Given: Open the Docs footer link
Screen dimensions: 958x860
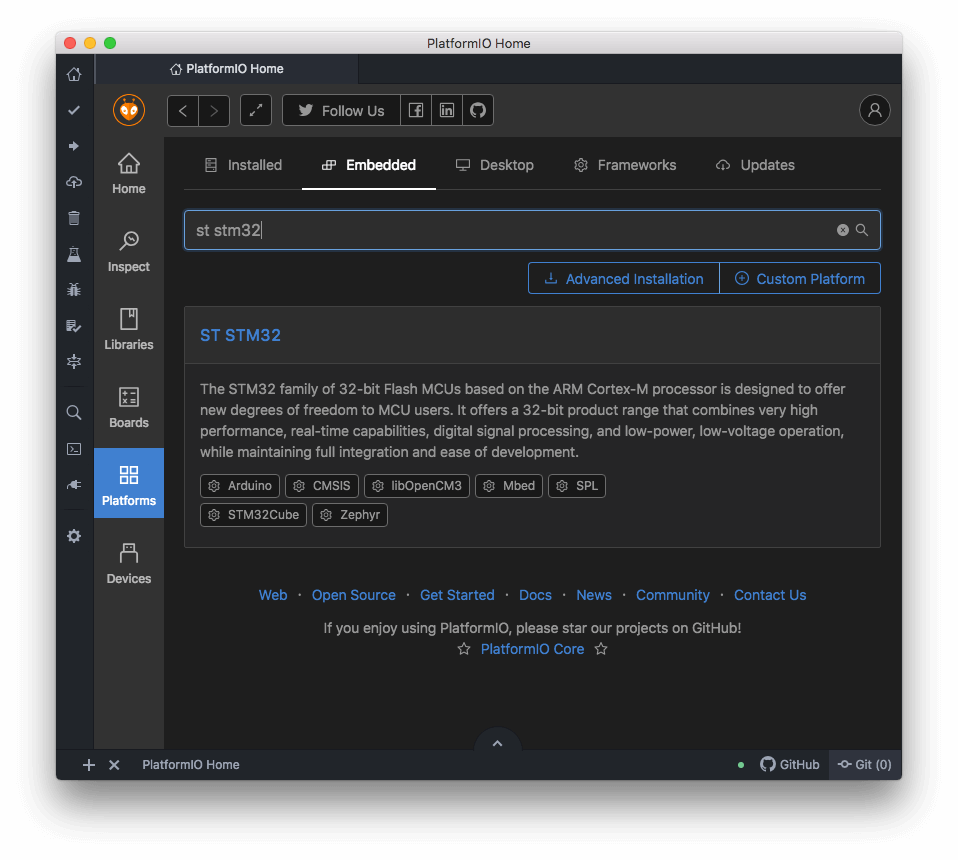Looking at the screenshot, I should [535, 595].
